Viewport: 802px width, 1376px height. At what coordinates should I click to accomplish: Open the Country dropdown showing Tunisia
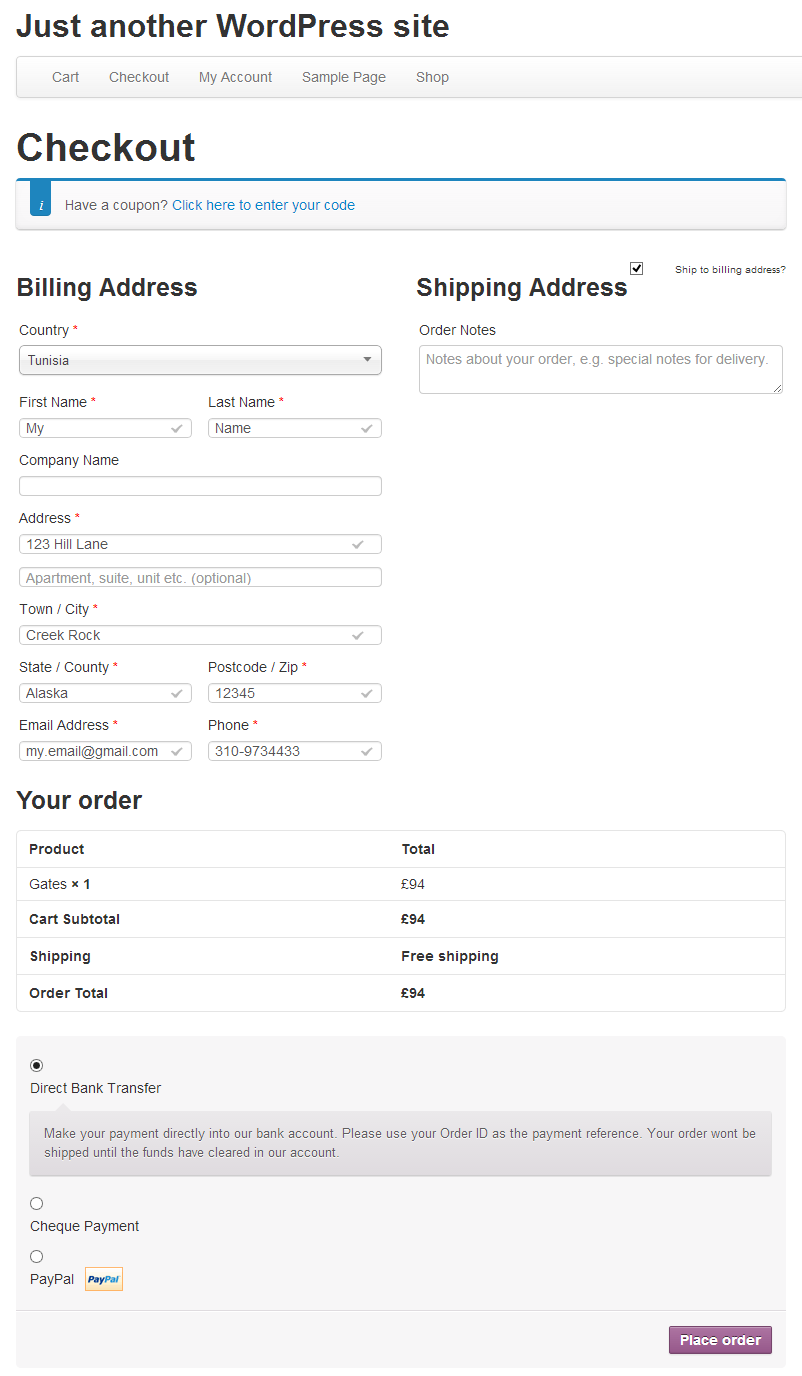(200, 360)
